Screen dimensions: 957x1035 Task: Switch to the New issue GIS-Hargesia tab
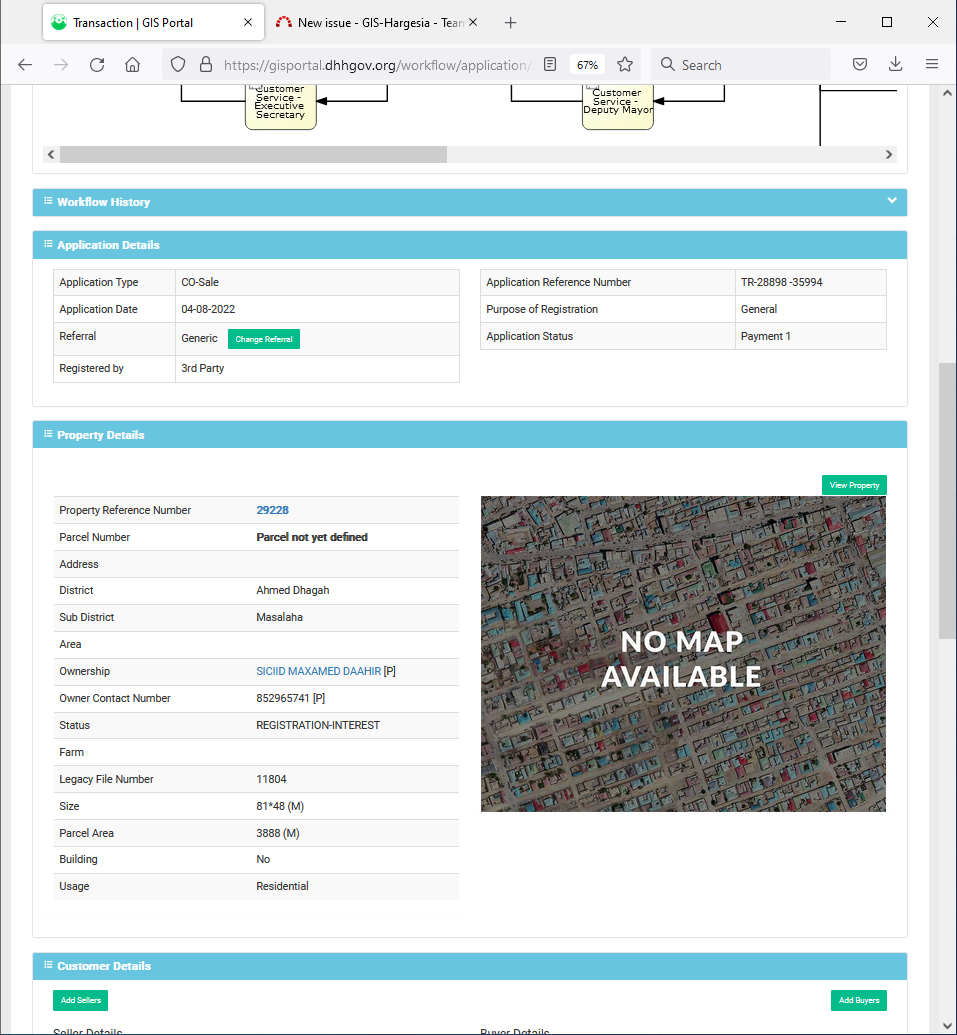(x=378, y=22)
